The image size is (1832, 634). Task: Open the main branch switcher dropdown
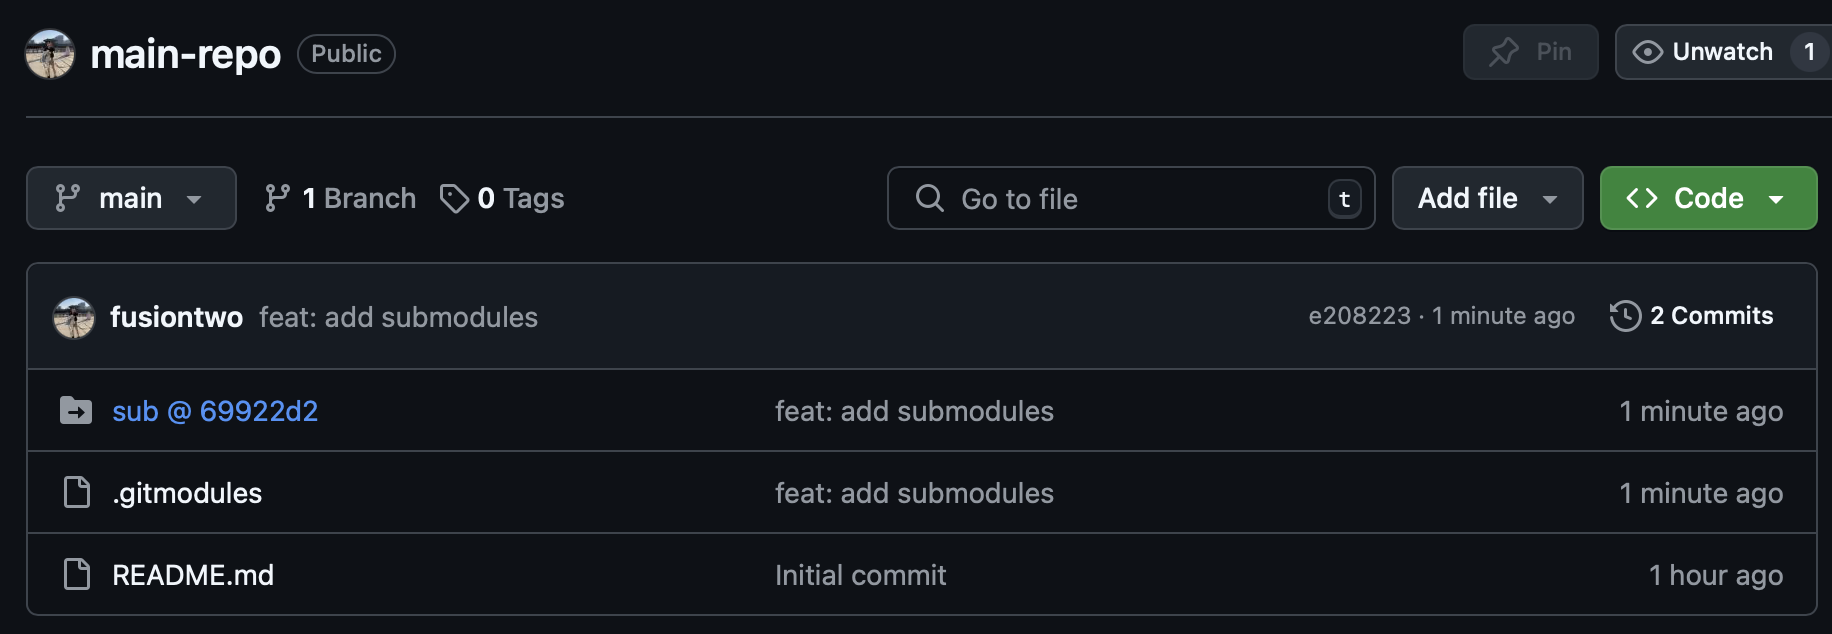click(131, 198)
